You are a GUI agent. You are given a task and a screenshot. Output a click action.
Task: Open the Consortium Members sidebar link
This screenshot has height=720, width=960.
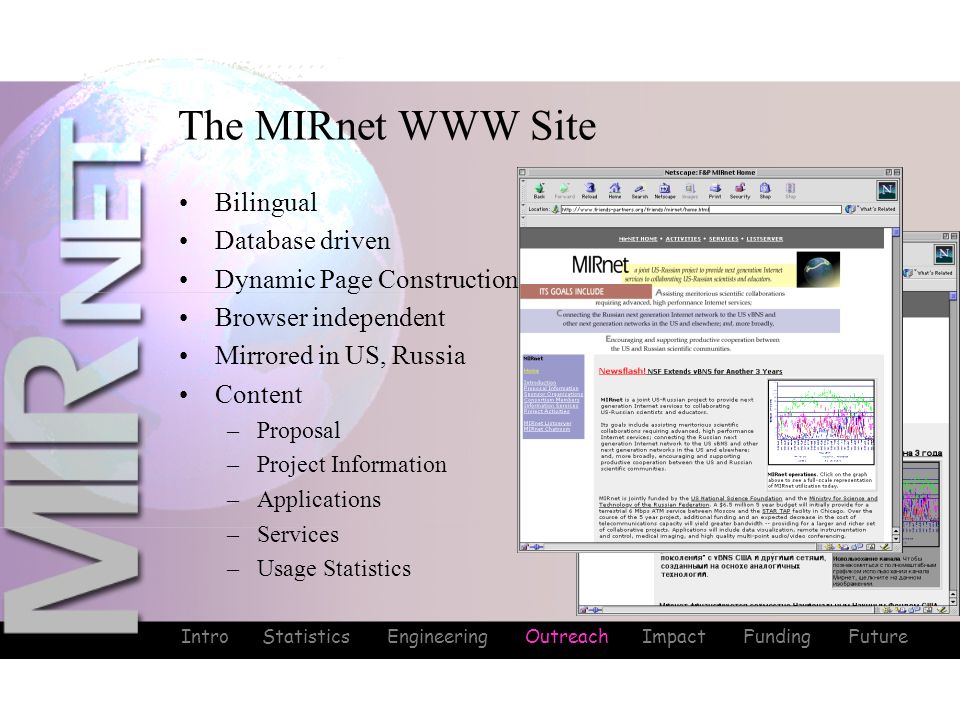pyautogui.click(x=552, y=400)
